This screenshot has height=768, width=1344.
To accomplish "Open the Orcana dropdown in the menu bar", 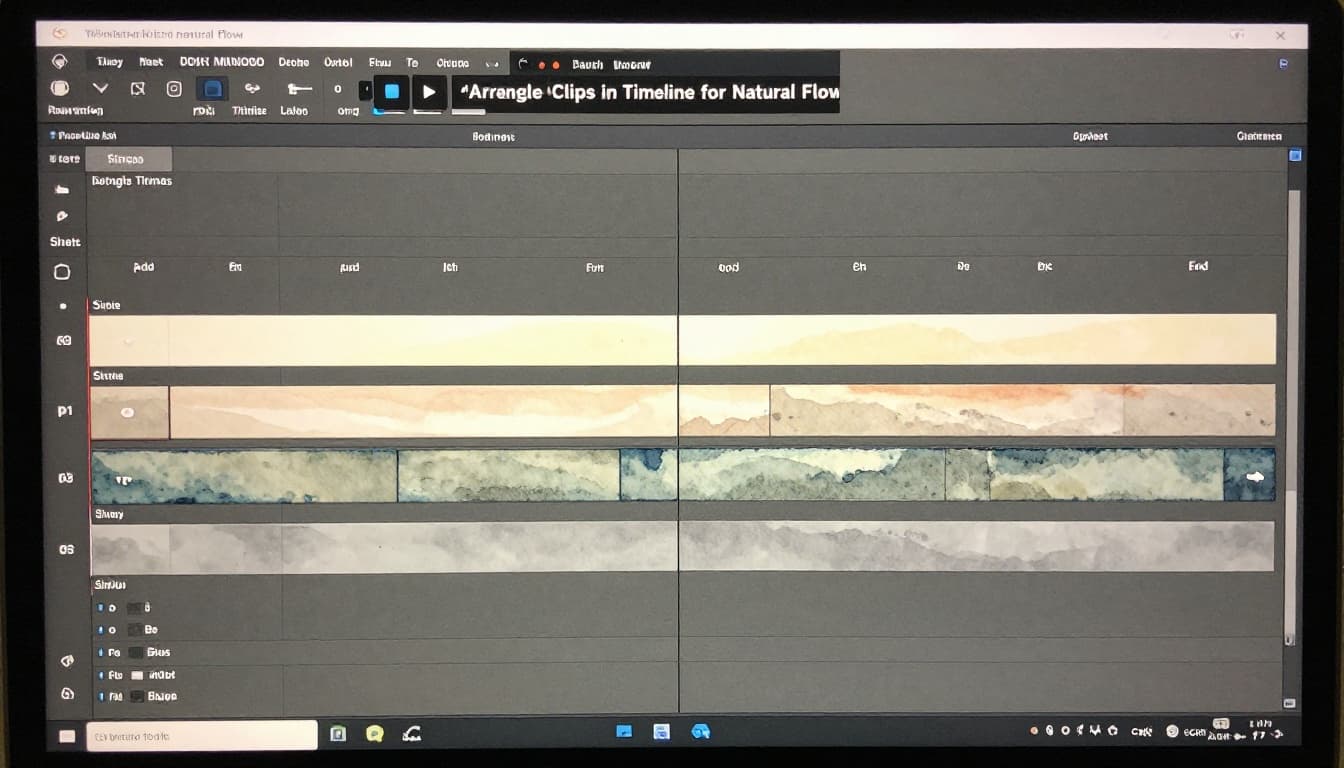I will click(455, 63).
